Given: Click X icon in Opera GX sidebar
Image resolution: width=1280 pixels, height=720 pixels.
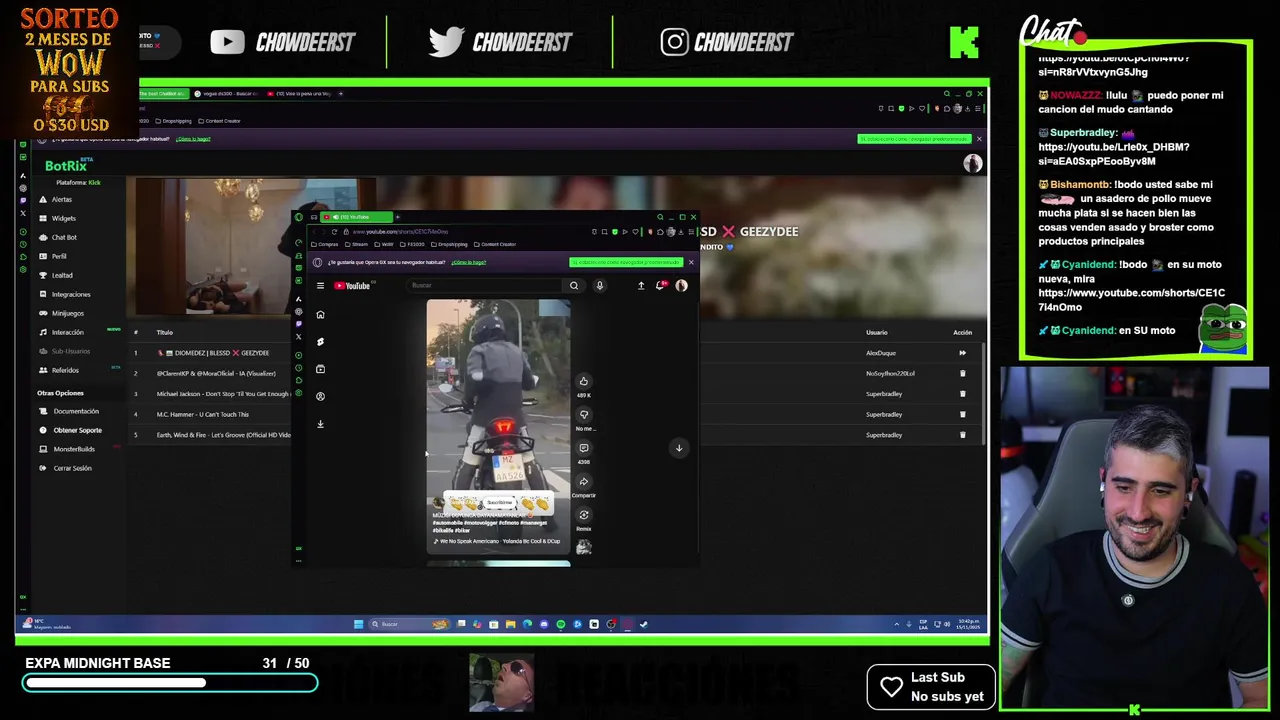Looking at the screenshot, I should tap(298, 336).
